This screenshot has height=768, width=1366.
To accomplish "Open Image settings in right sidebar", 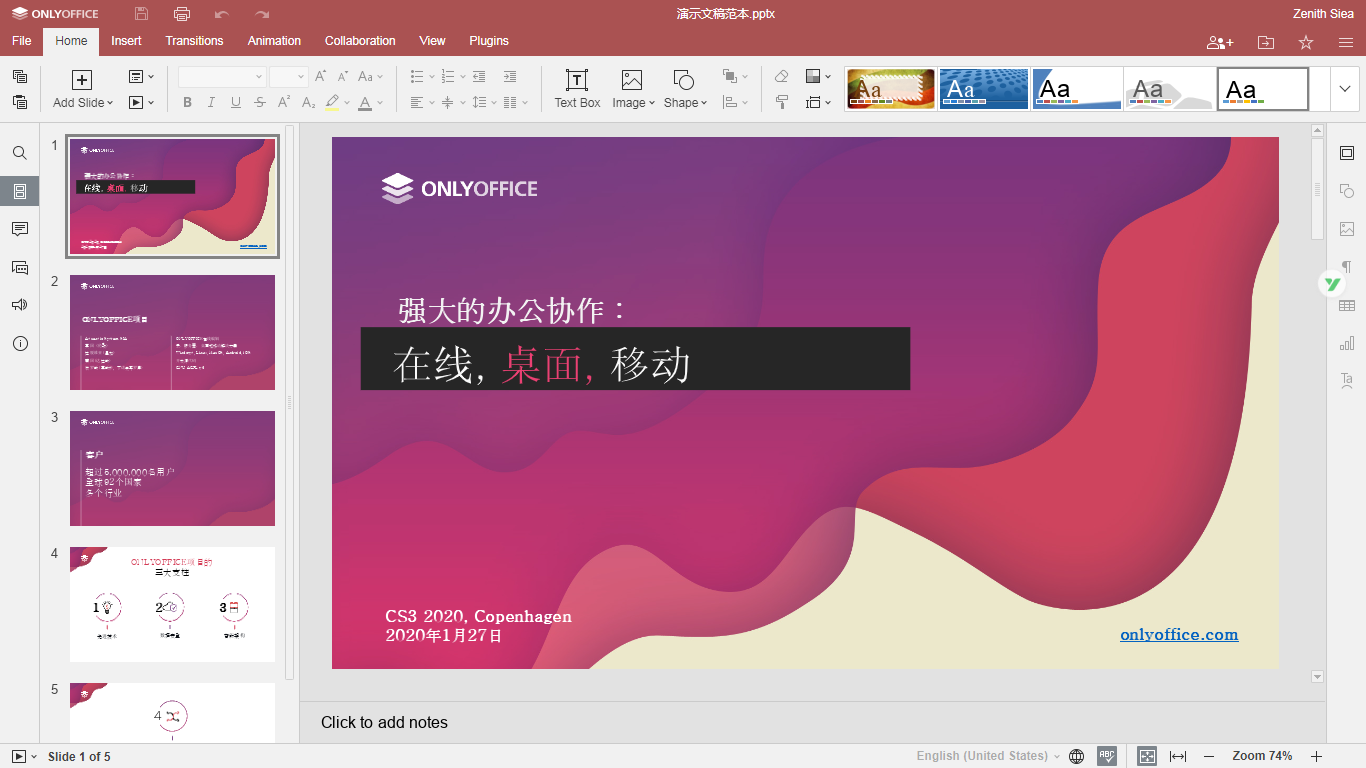I will pos(1347,229).
